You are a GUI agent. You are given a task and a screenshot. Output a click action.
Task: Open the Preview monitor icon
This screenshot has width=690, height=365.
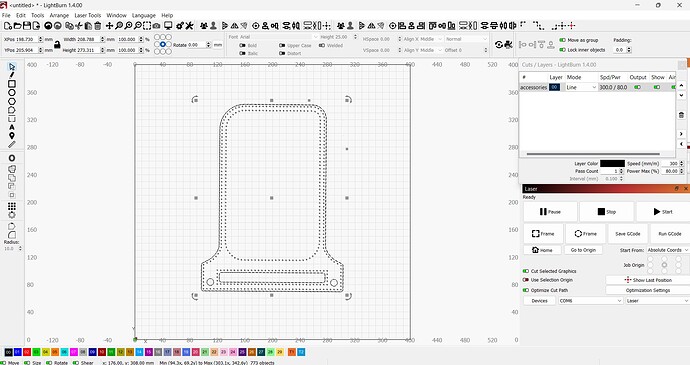tap(168, 26)
